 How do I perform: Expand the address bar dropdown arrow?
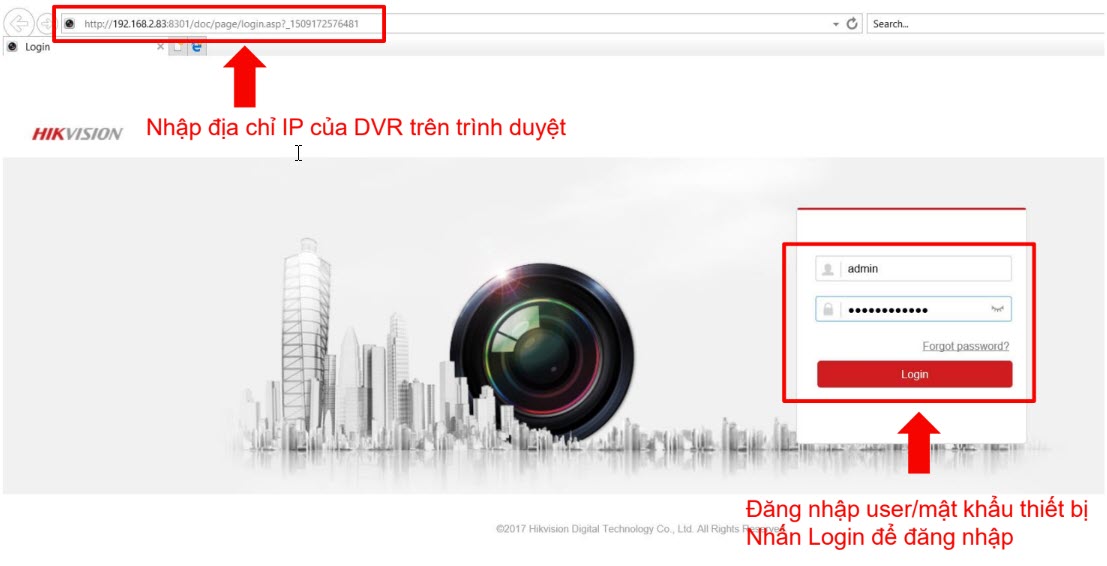835,24
